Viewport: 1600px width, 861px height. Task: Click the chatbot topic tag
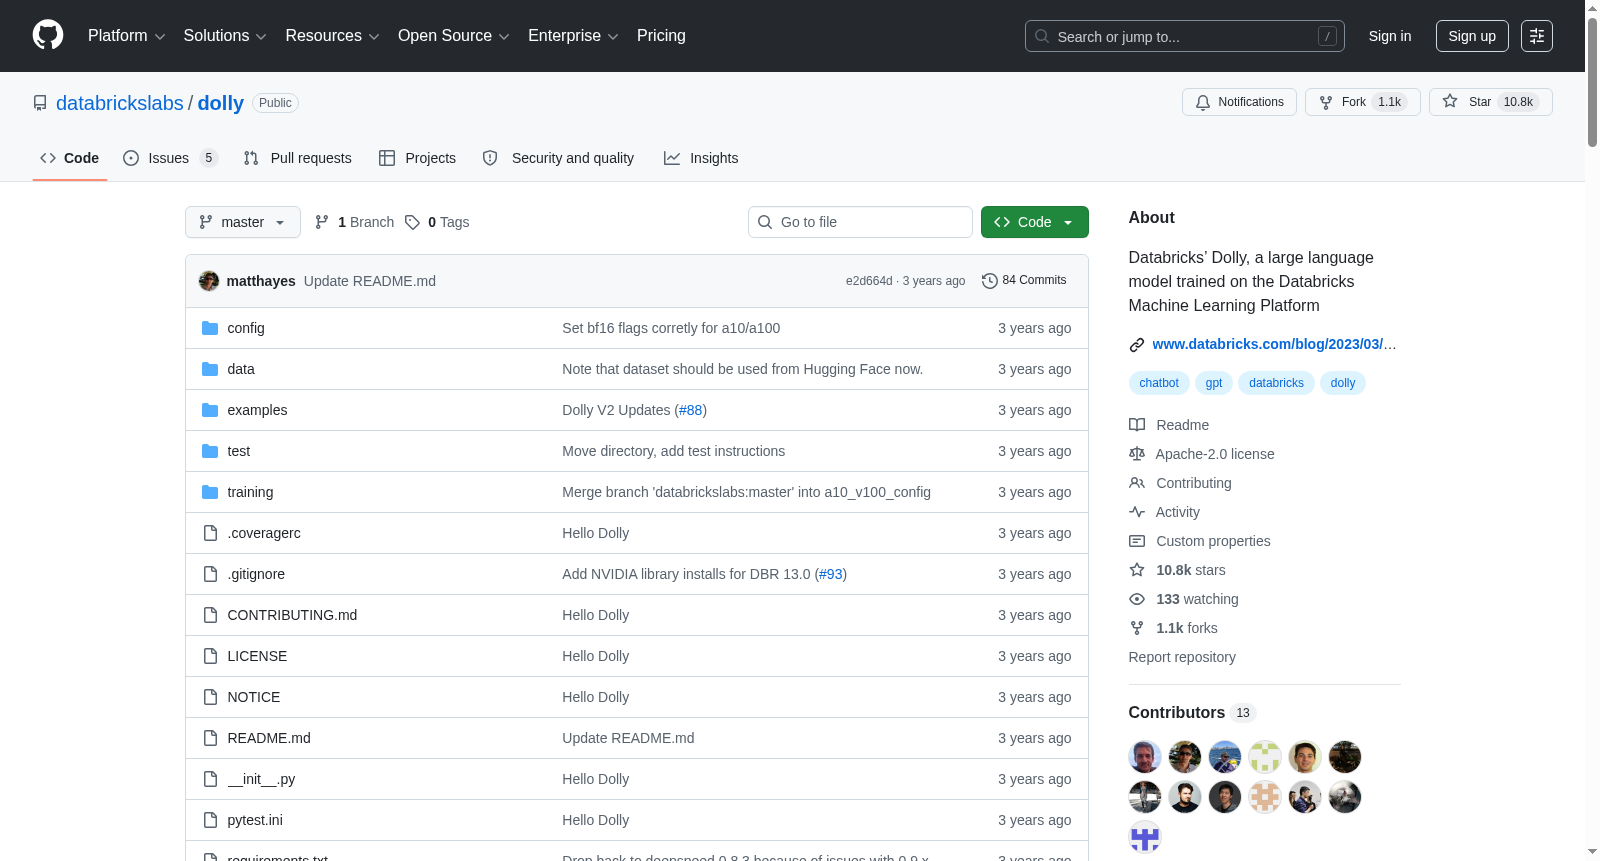click(1159, 383)
